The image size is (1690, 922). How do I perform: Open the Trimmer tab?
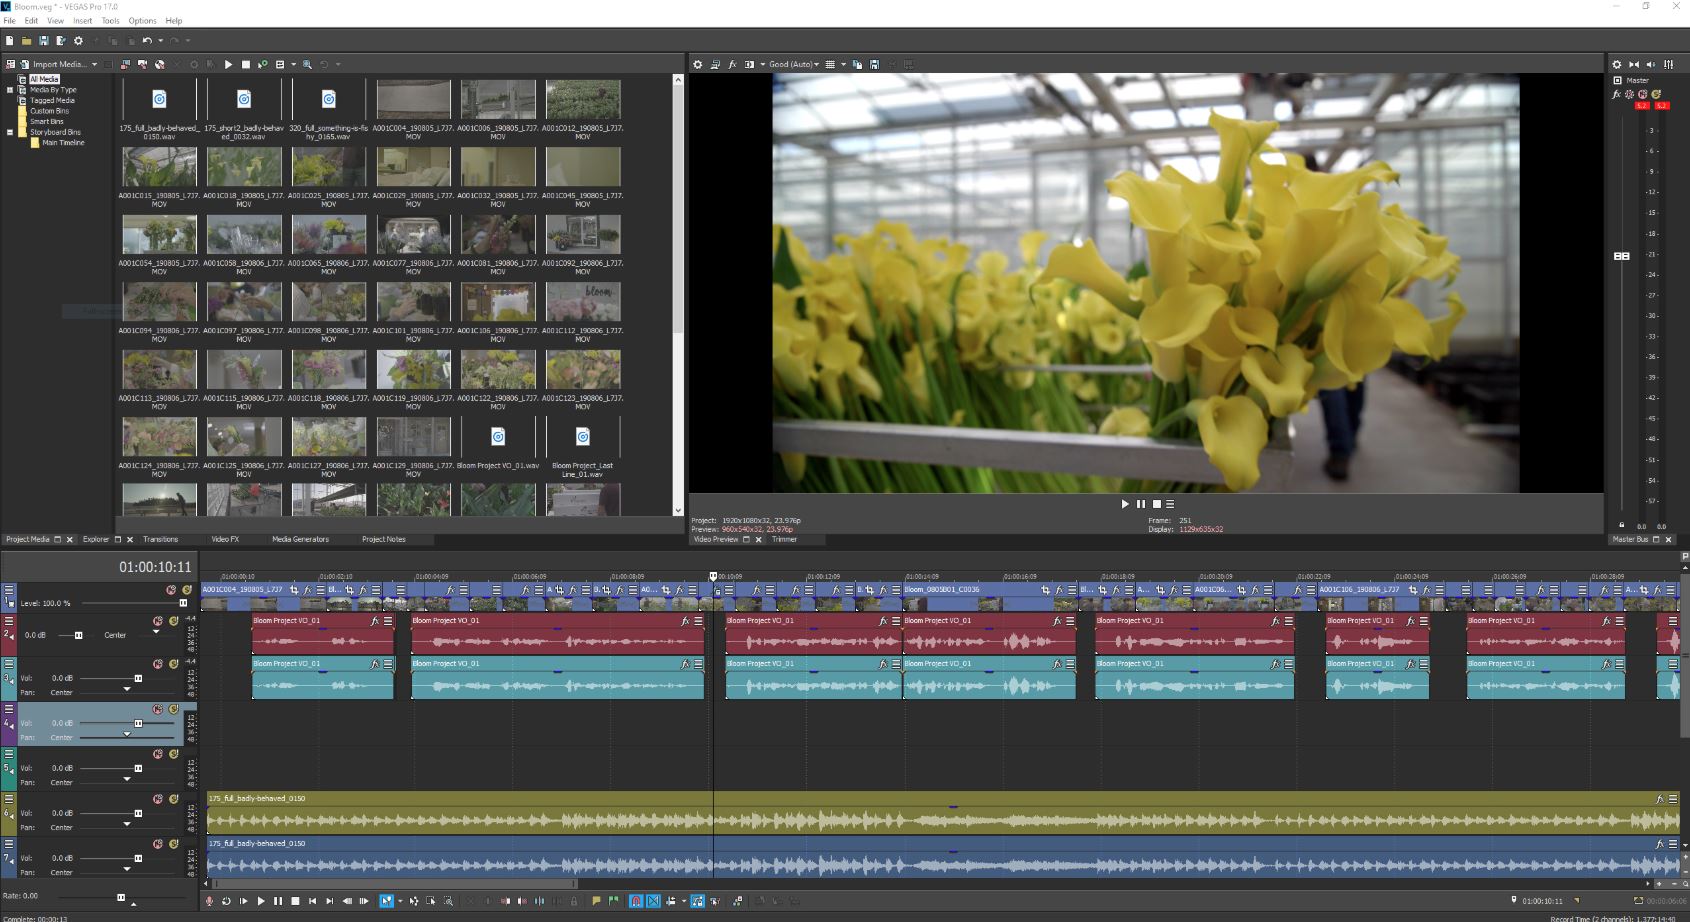click(787, 539)
